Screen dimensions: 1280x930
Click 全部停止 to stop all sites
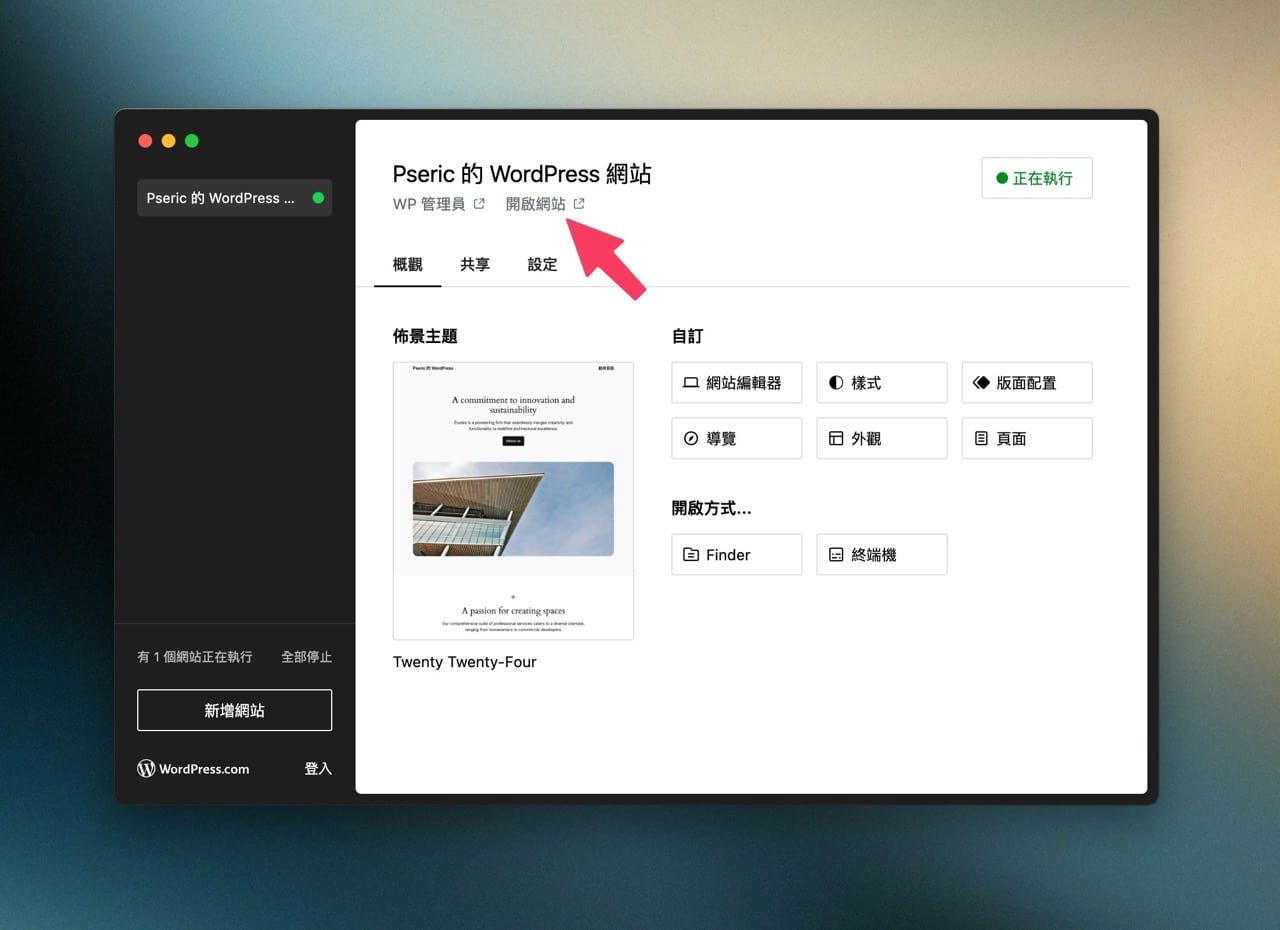click(306, 657)
